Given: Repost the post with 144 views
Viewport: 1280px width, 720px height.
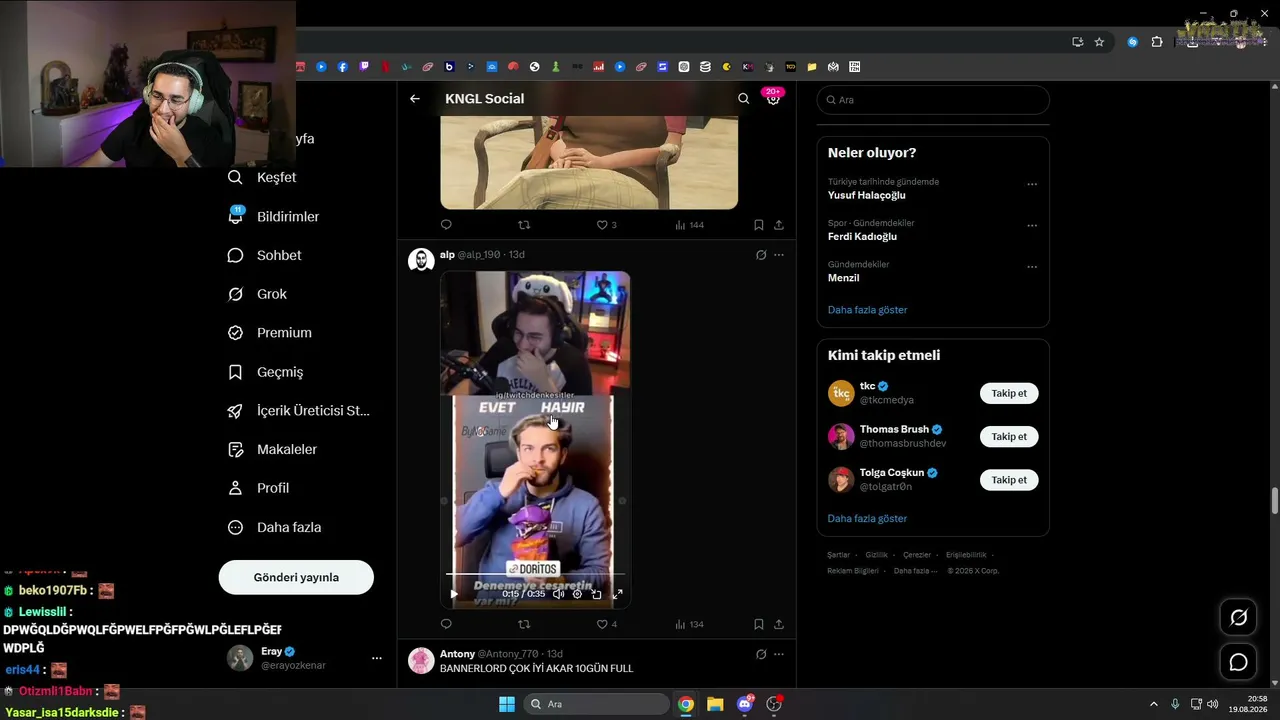Looking at the screenshot, I should [524, 225].
